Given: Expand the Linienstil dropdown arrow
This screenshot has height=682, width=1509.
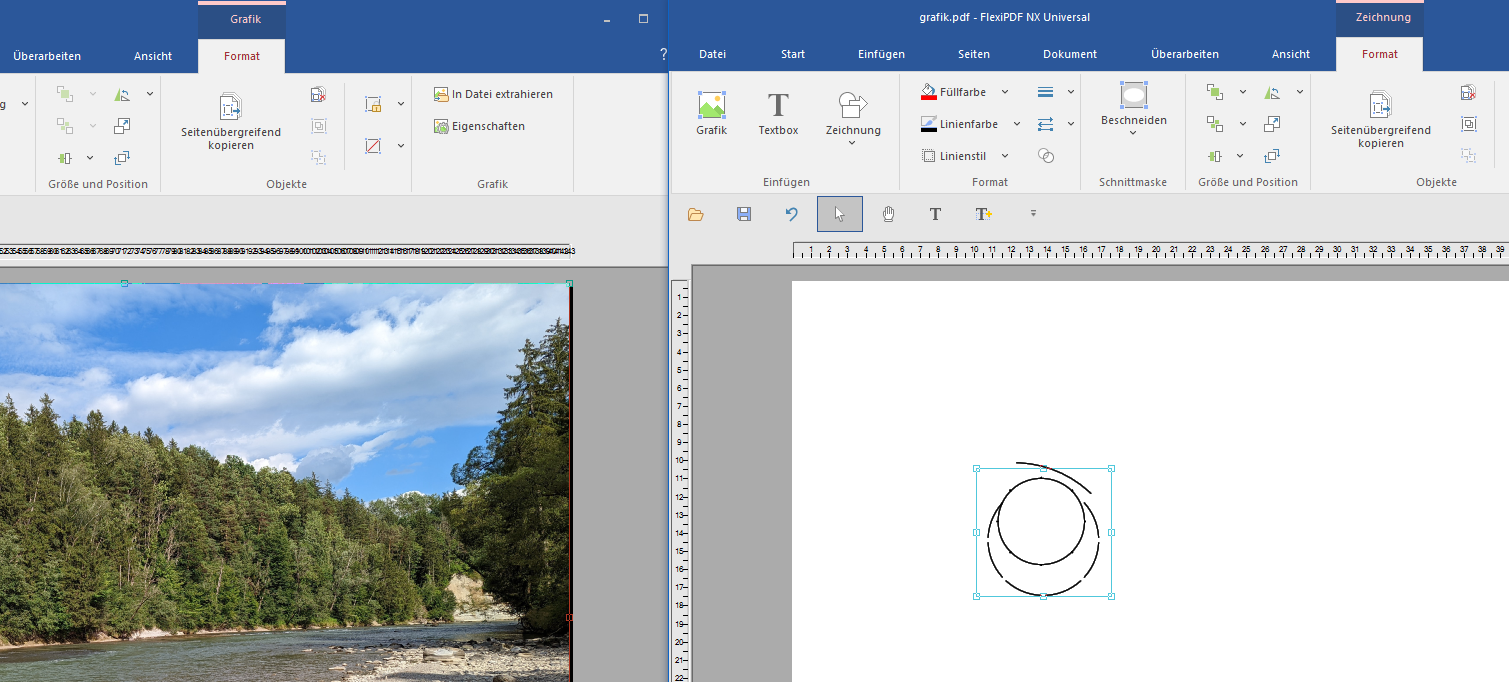Looking at the screenshot, I should tap(1005, 156).
